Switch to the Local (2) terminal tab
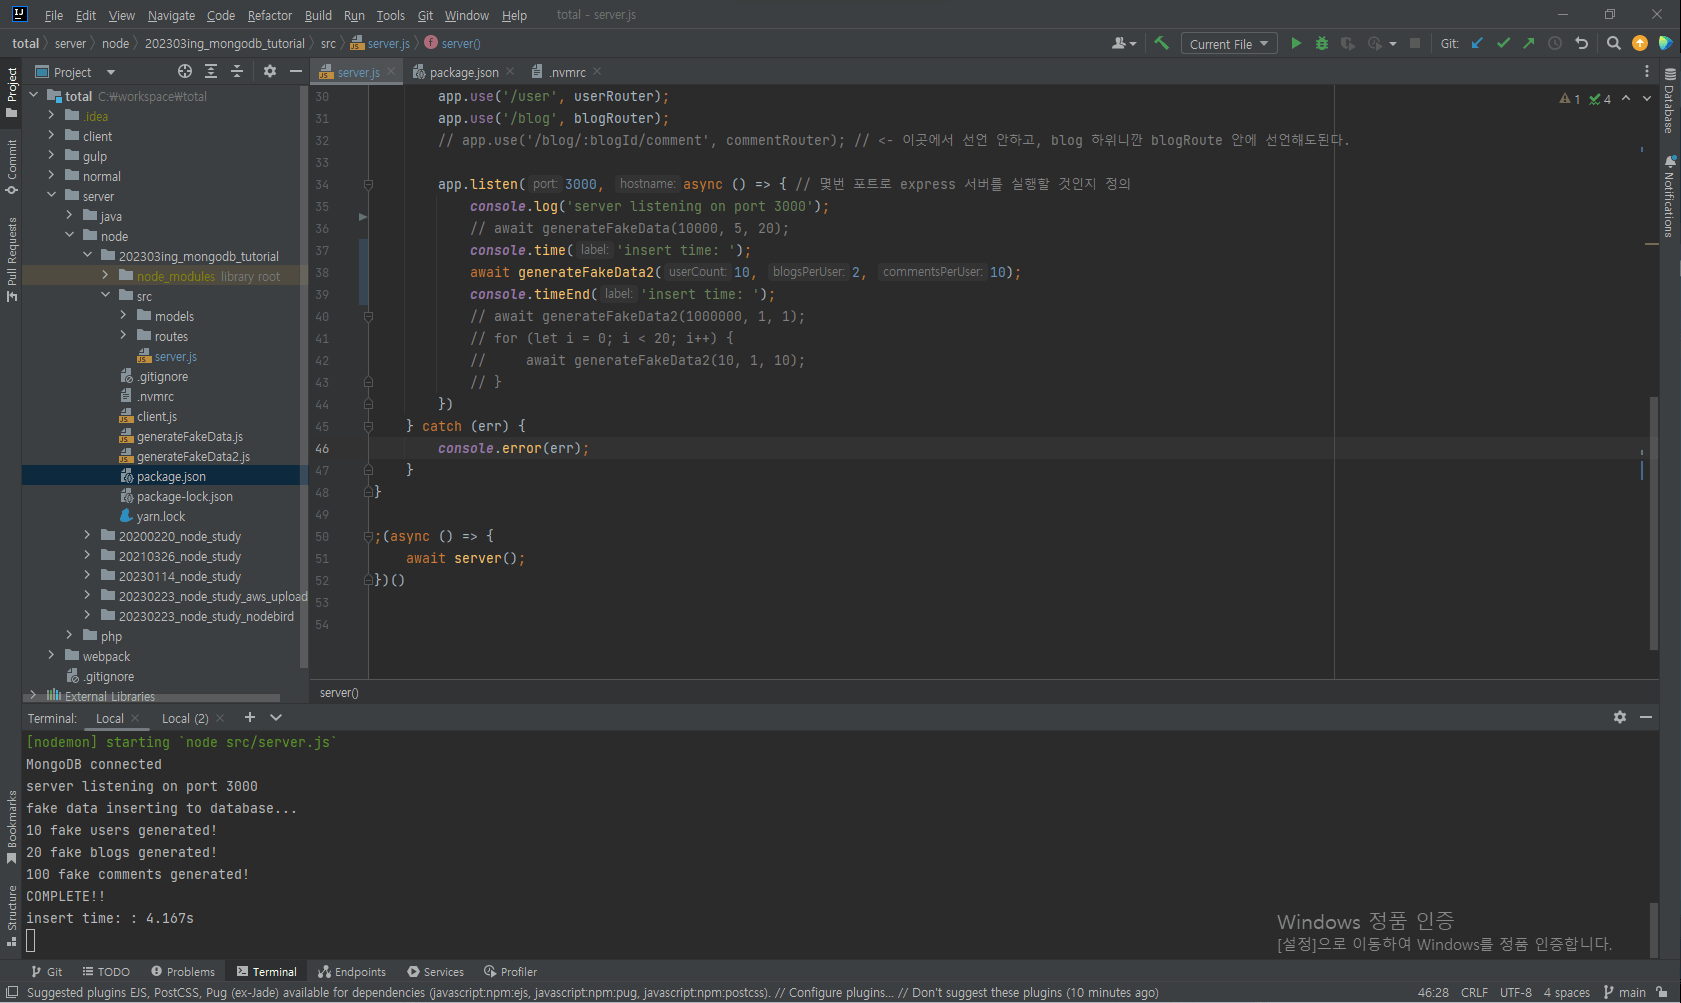 pos(185,718)
